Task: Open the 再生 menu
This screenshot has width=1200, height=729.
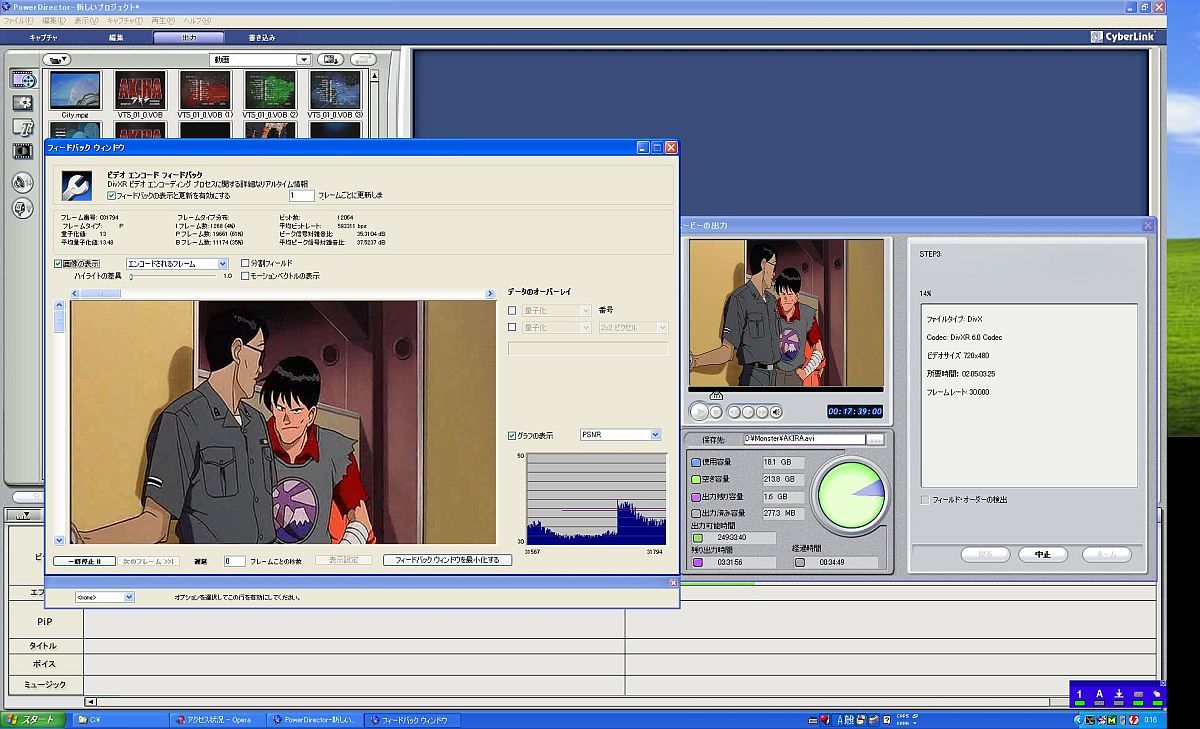Action: point(165,20)
